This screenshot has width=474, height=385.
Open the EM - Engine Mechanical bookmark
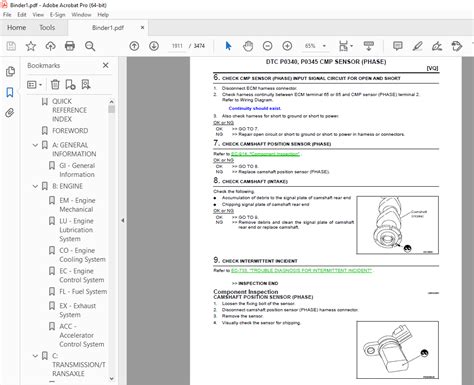[x=77, y=205]
